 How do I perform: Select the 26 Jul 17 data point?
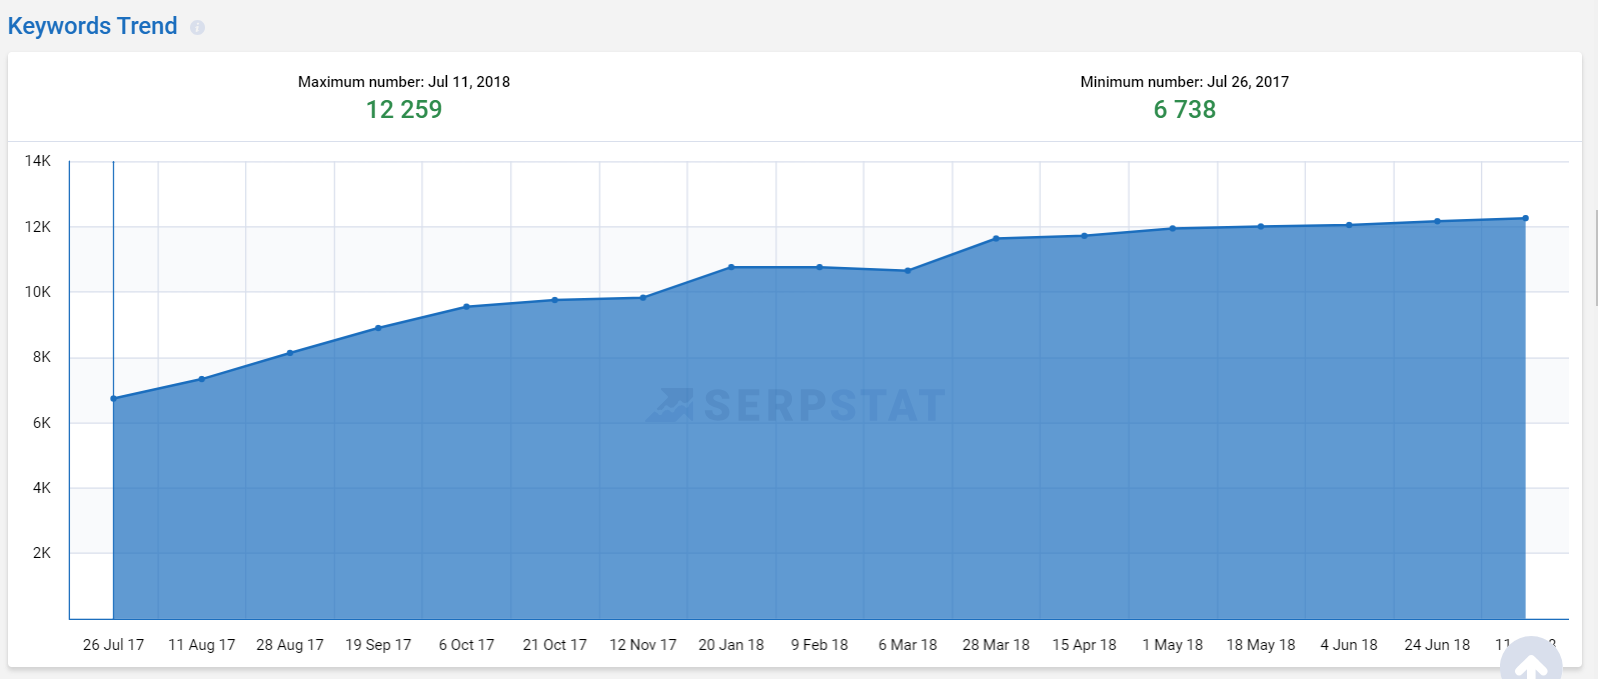pyautogui.click(x=114, y=398)
